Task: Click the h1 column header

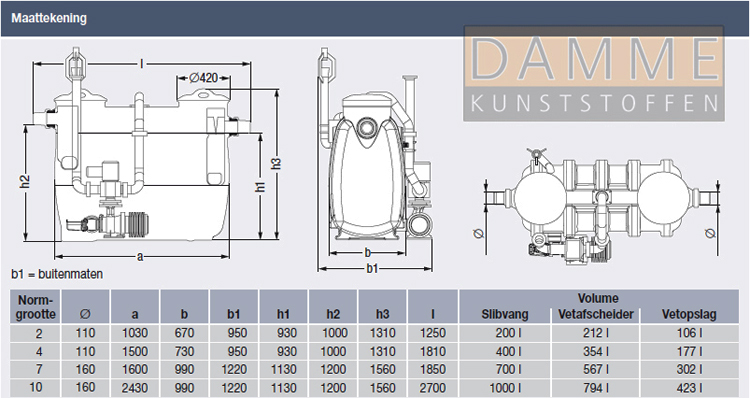Action: pyautogui.click(x=284, y=314)
